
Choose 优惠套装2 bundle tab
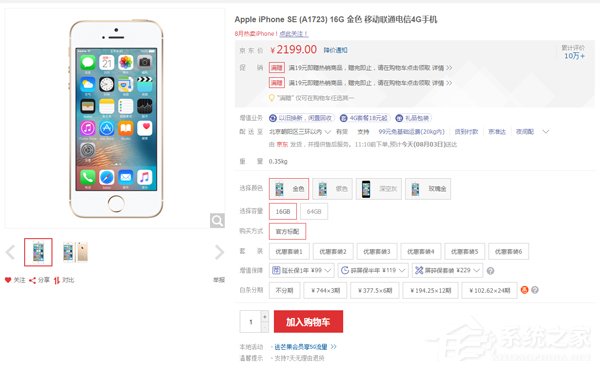tap(333, 251)
